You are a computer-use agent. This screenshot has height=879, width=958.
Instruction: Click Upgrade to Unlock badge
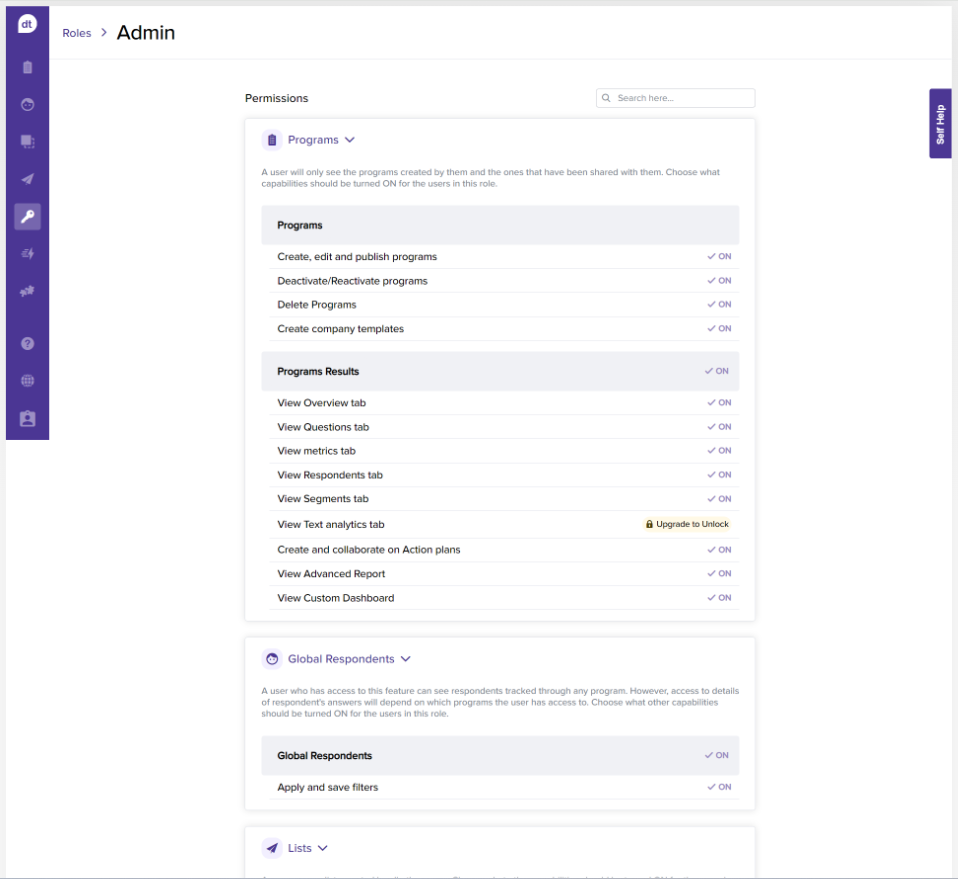pyautogui.click(x=688, y=524)
